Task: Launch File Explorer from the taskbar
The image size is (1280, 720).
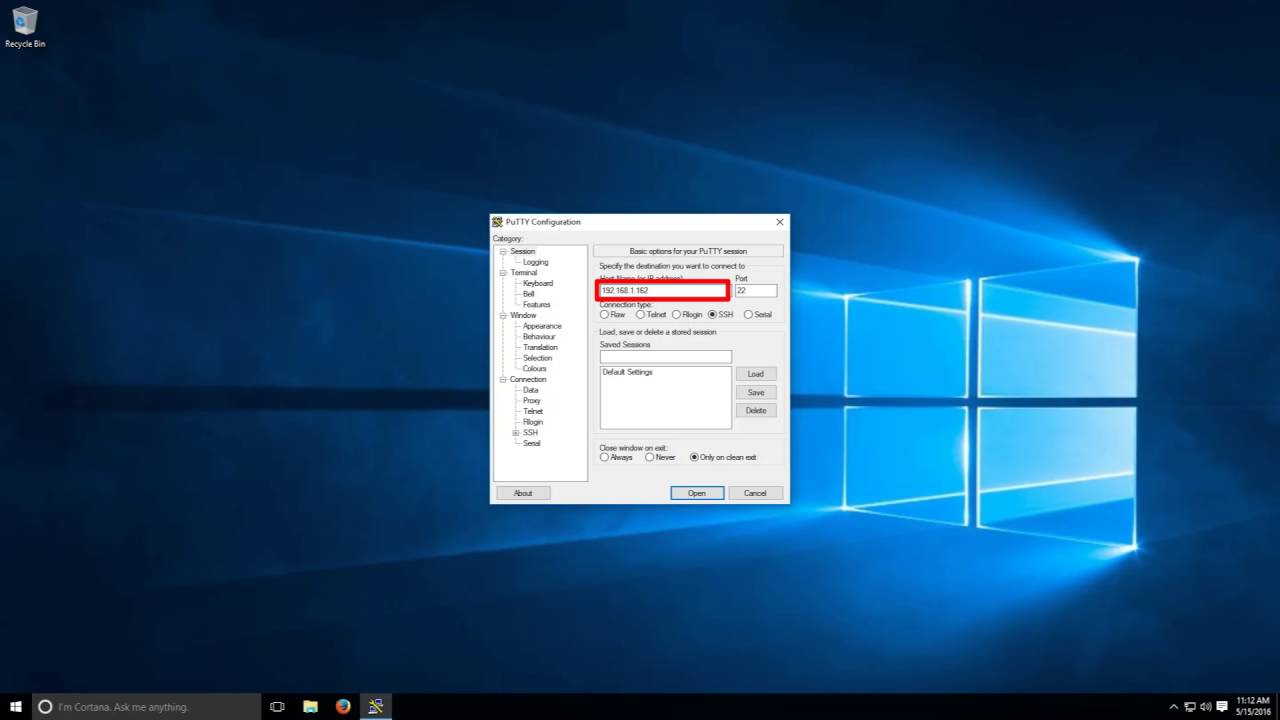Action: [x=310, y=706]
